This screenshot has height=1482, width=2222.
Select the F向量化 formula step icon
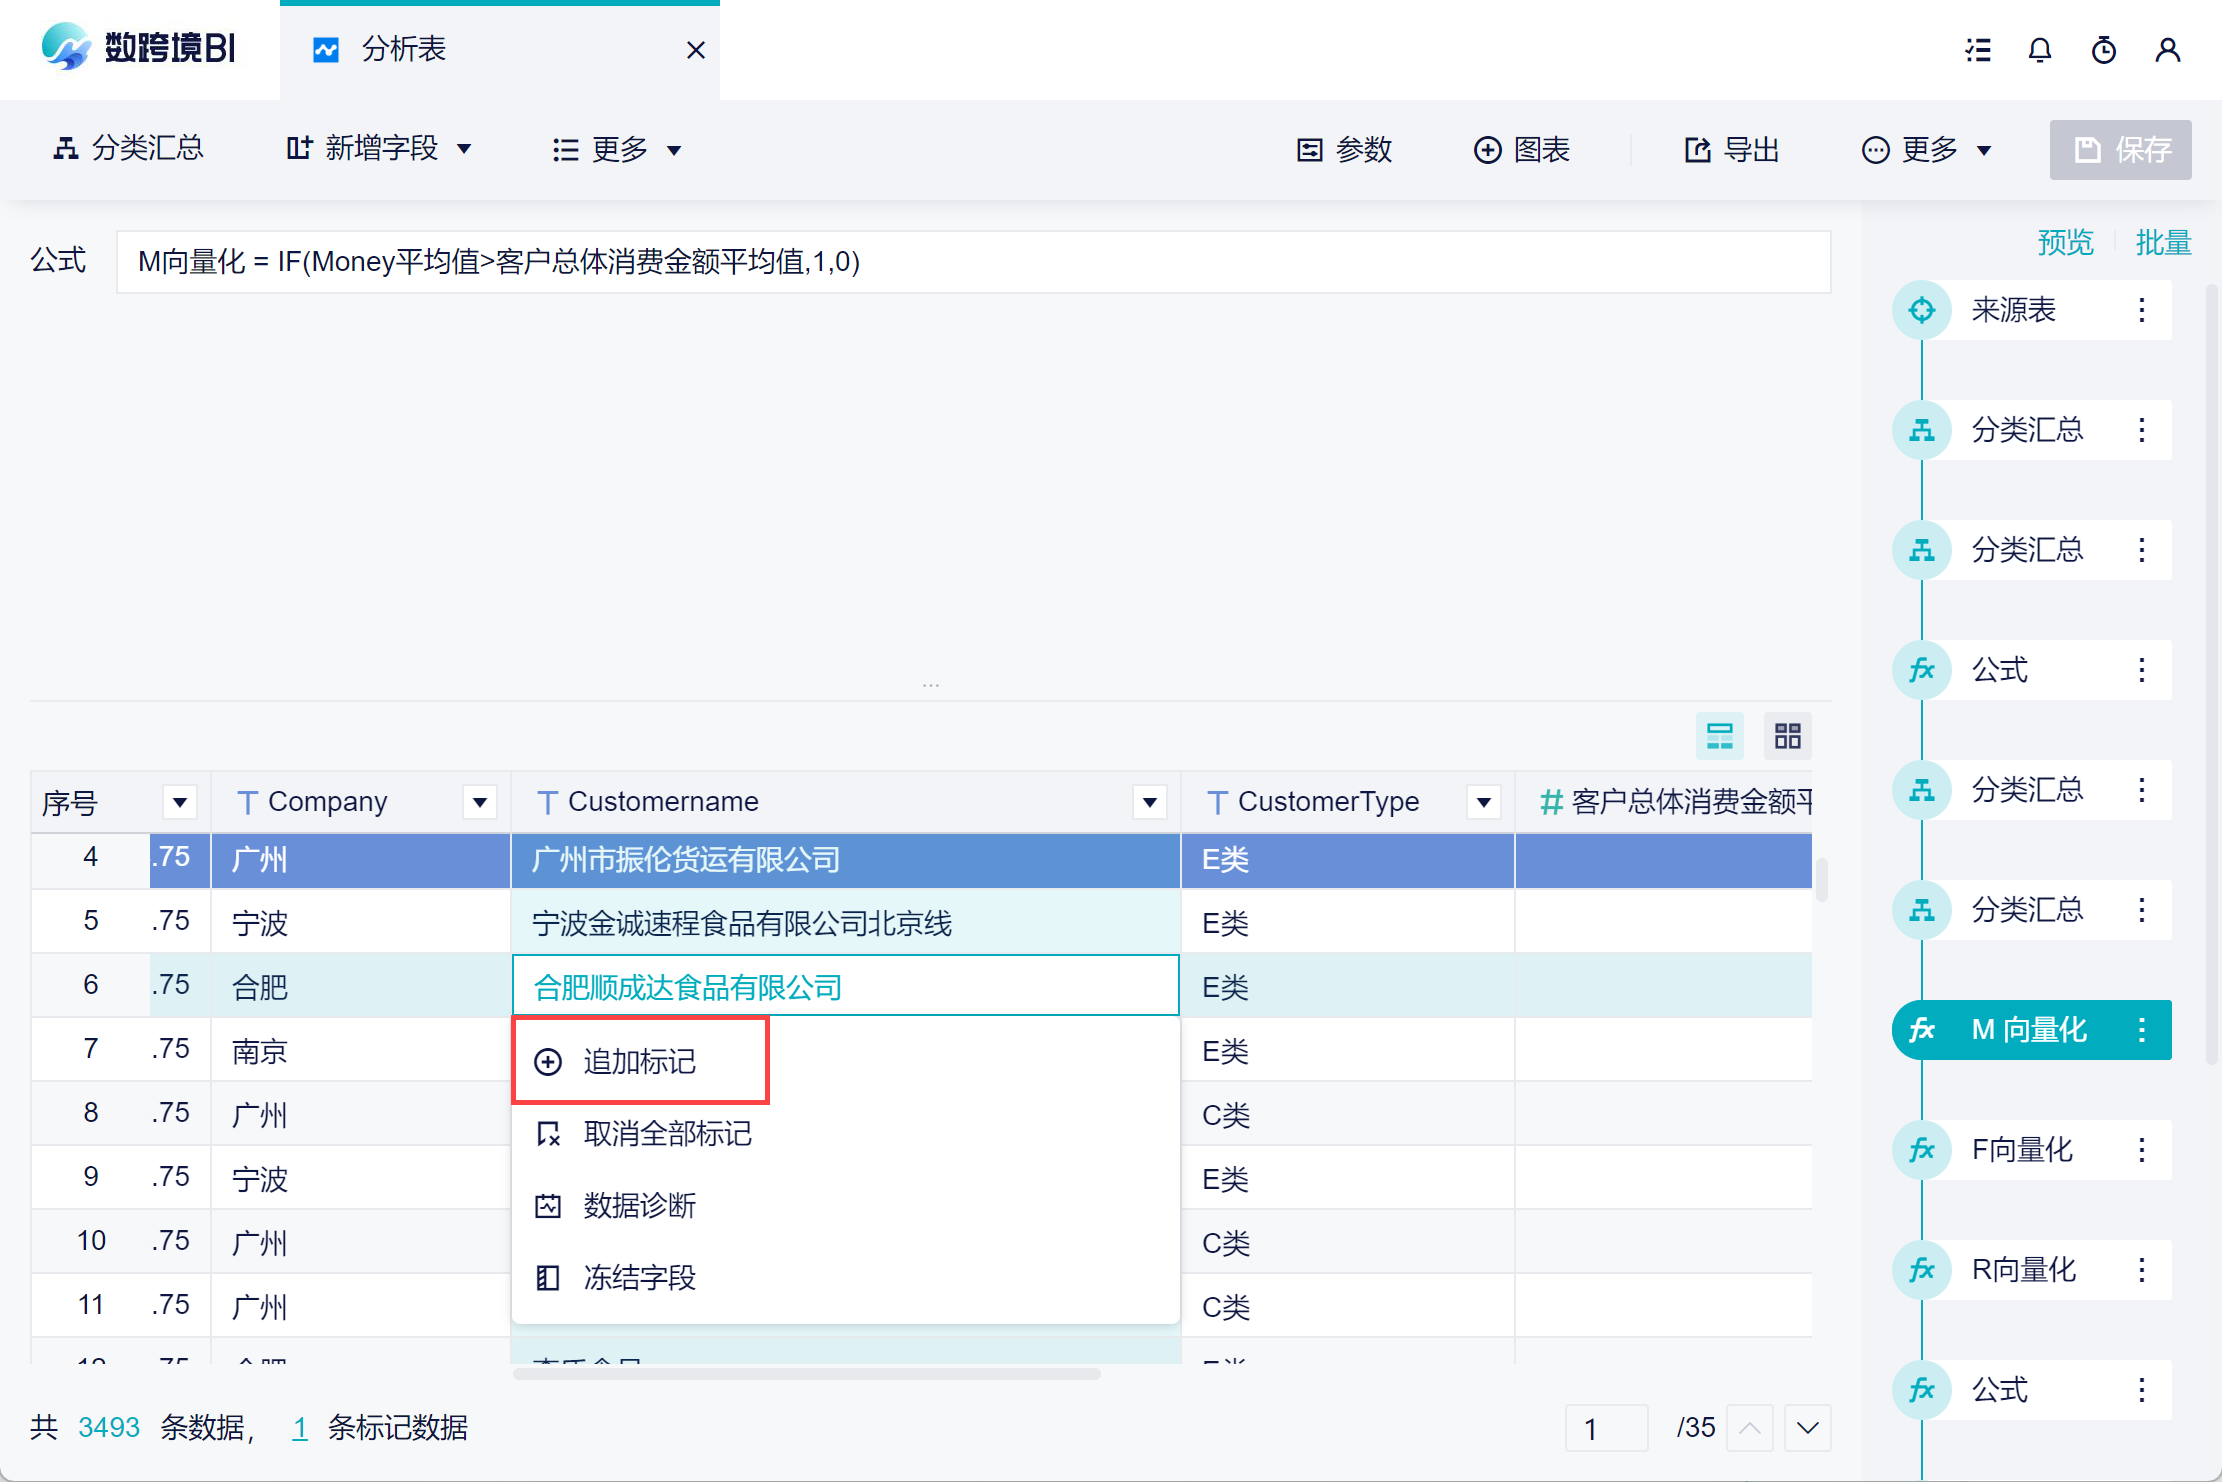click(1921, 1150)
